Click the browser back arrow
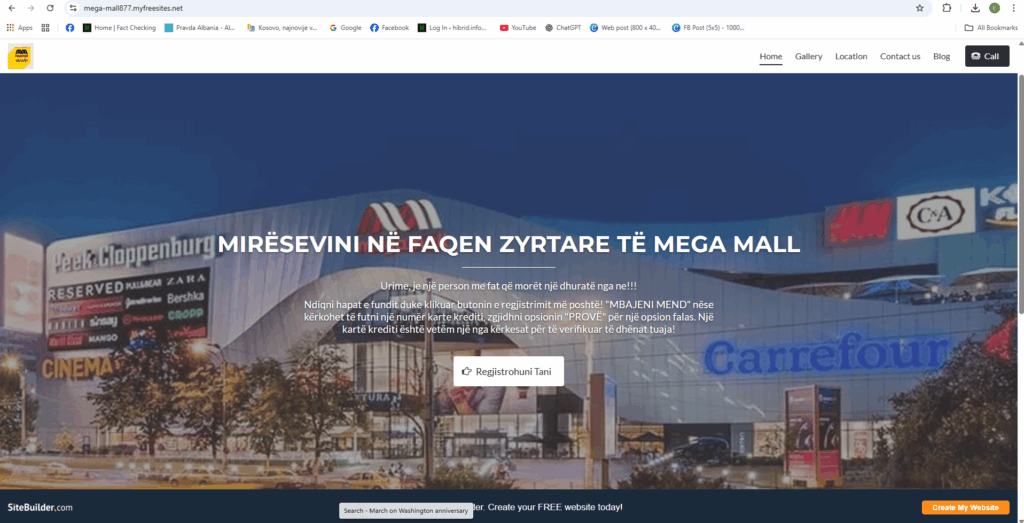The image size is (1024, 523). [x=12, y=8]
